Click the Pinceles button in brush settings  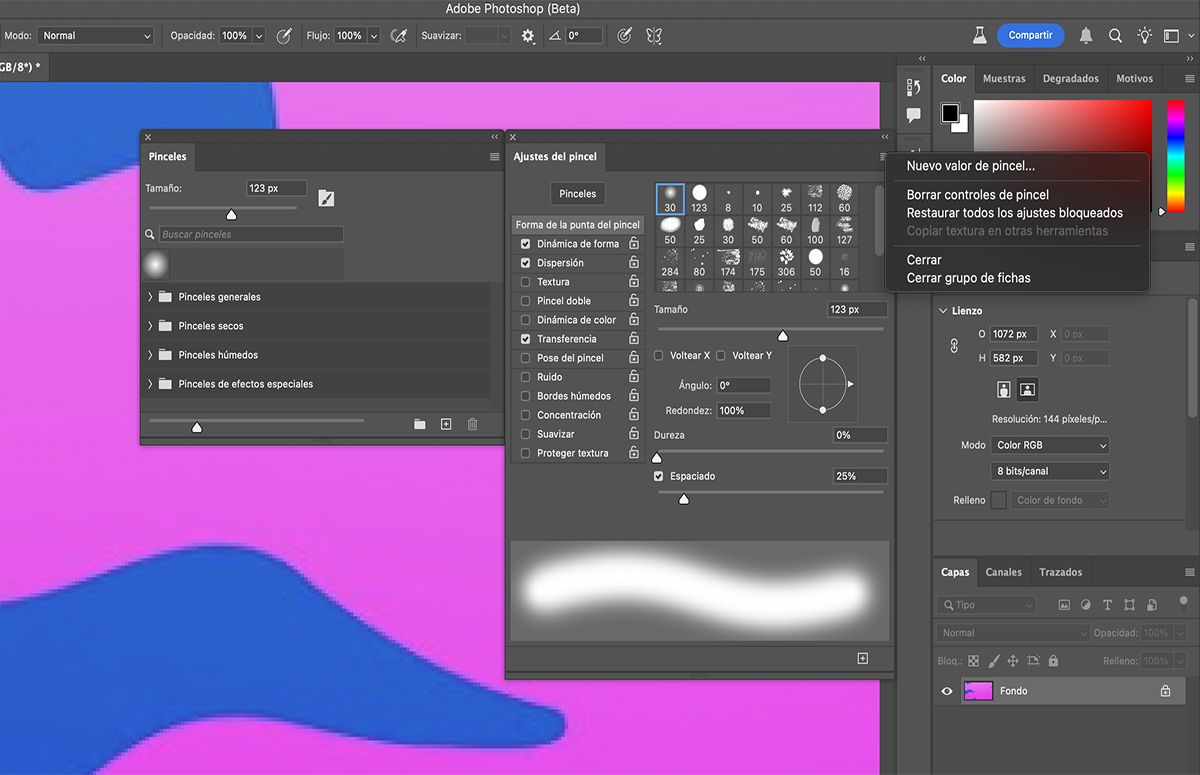(x=577, y=194)
